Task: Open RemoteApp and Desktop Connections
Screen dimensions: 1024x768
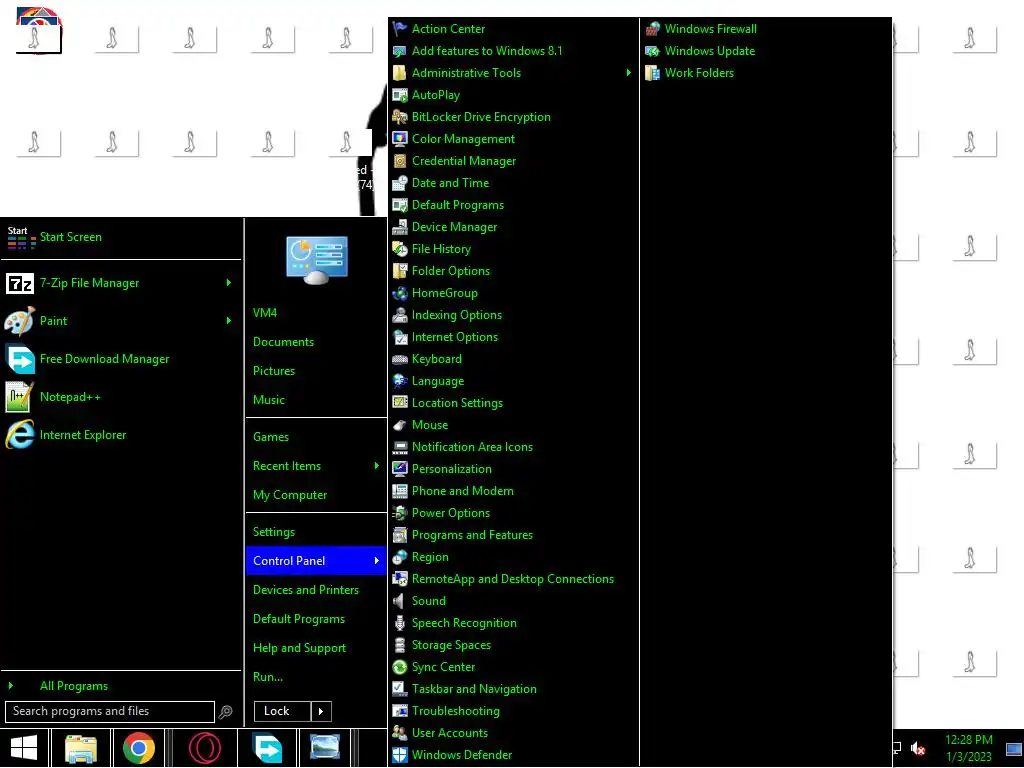Action: (x=513, y=579)
